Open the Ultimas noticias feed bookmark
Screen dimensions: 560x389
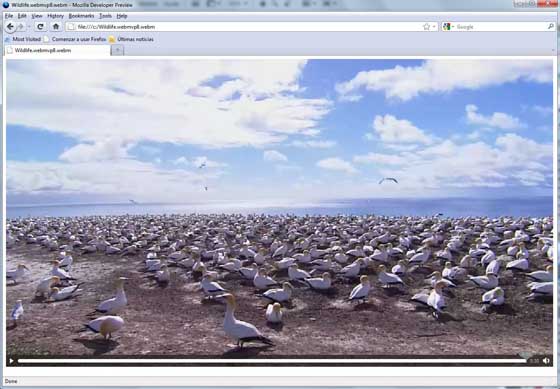(x=131, y=39)
